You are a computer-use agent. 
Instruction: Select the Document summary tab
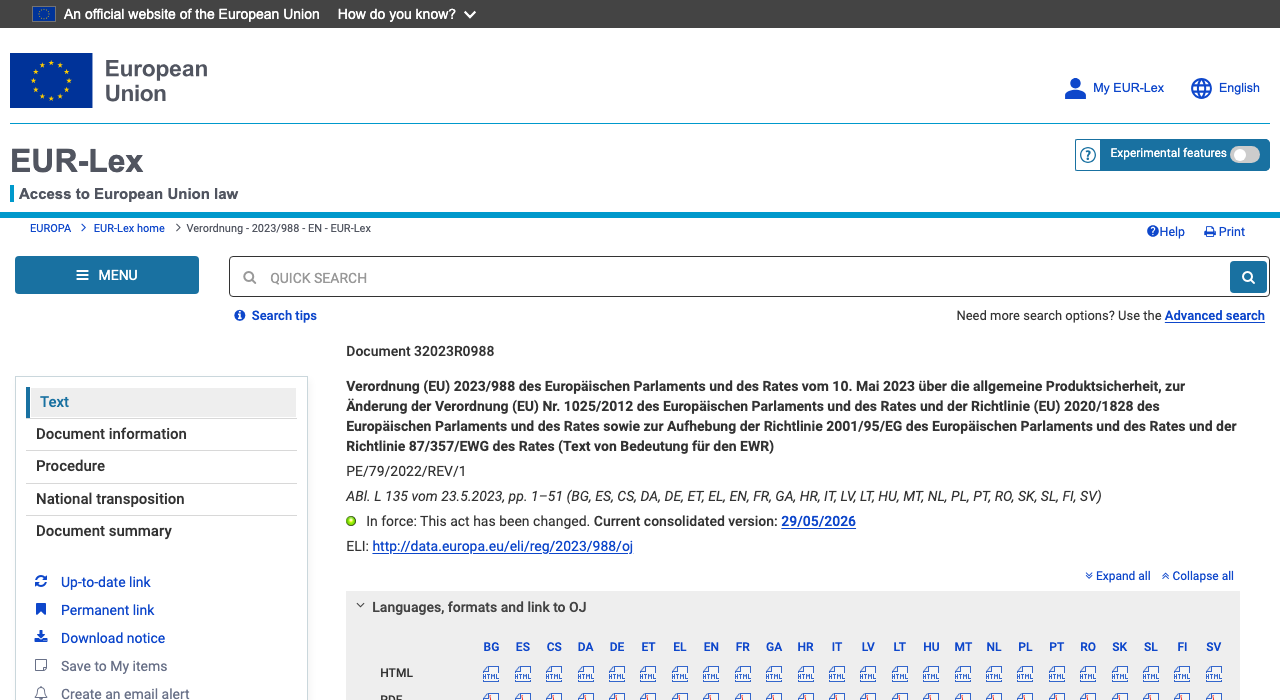161,531
